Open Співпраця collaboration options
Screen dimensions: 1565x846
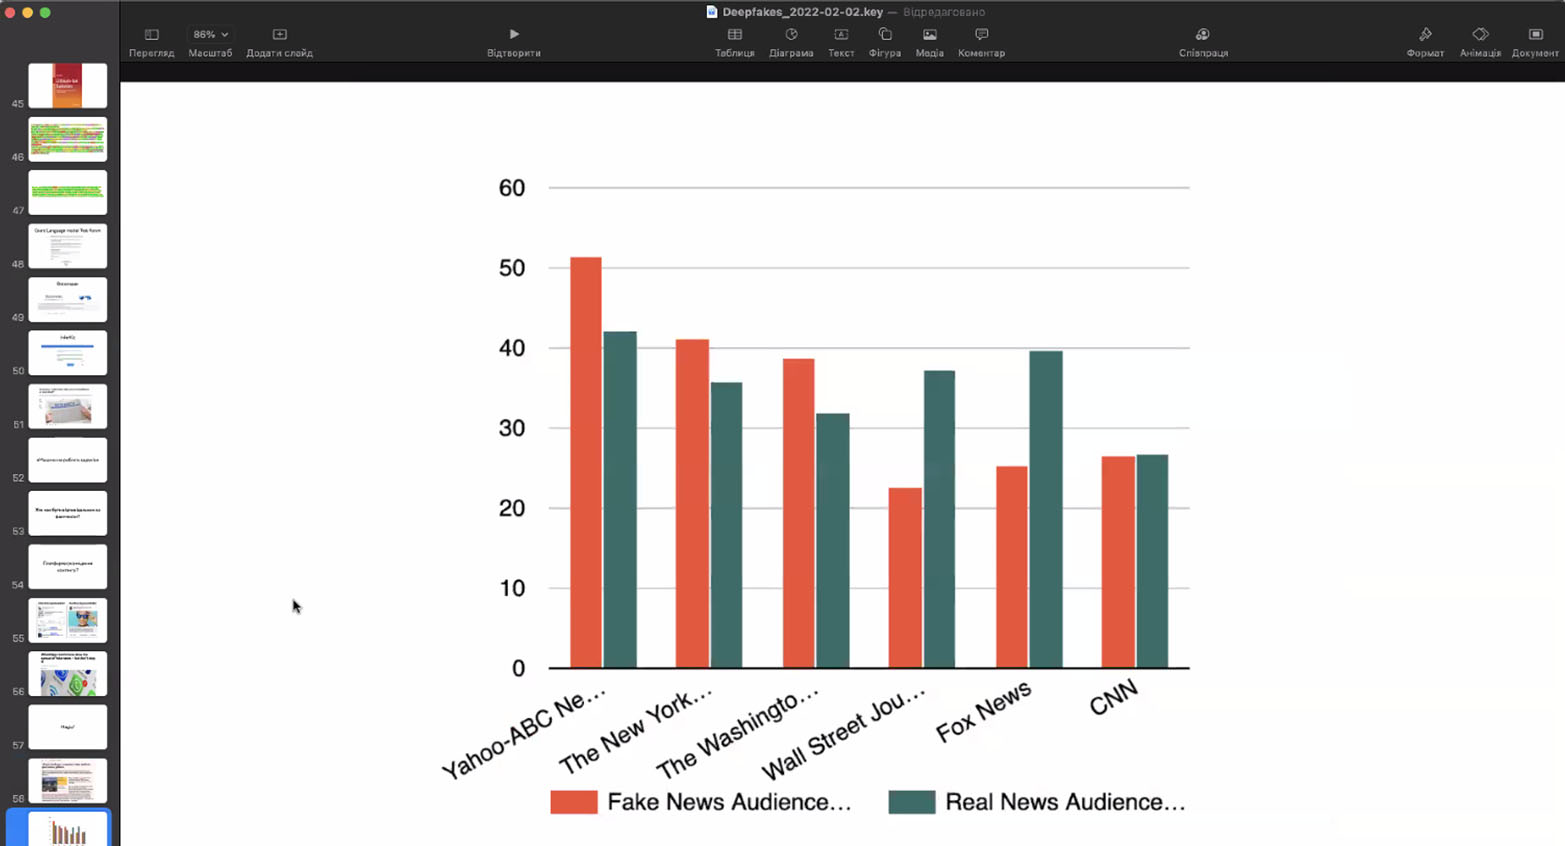[x=1203, y=42]
